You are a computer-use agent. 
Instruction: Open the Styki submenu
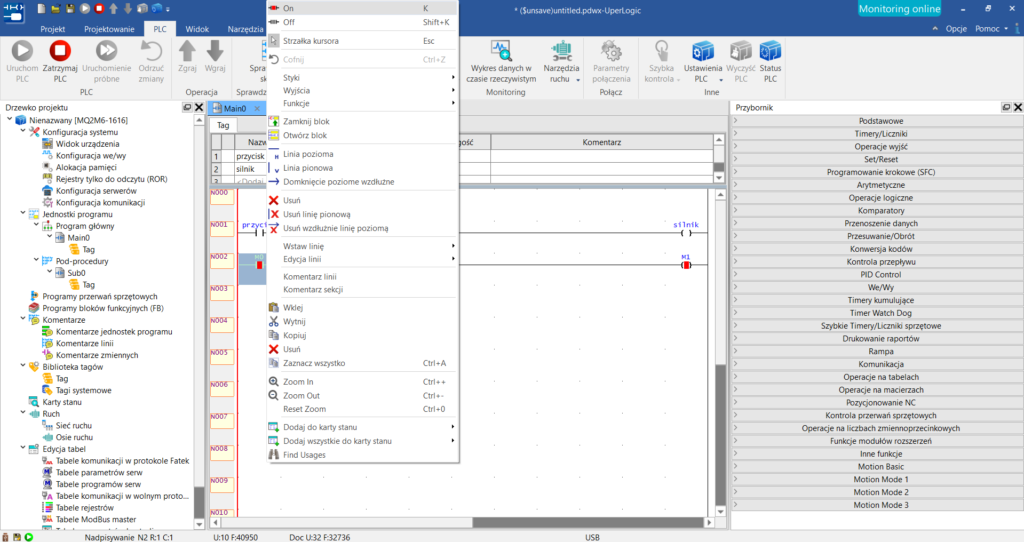(x=362, y=78)
